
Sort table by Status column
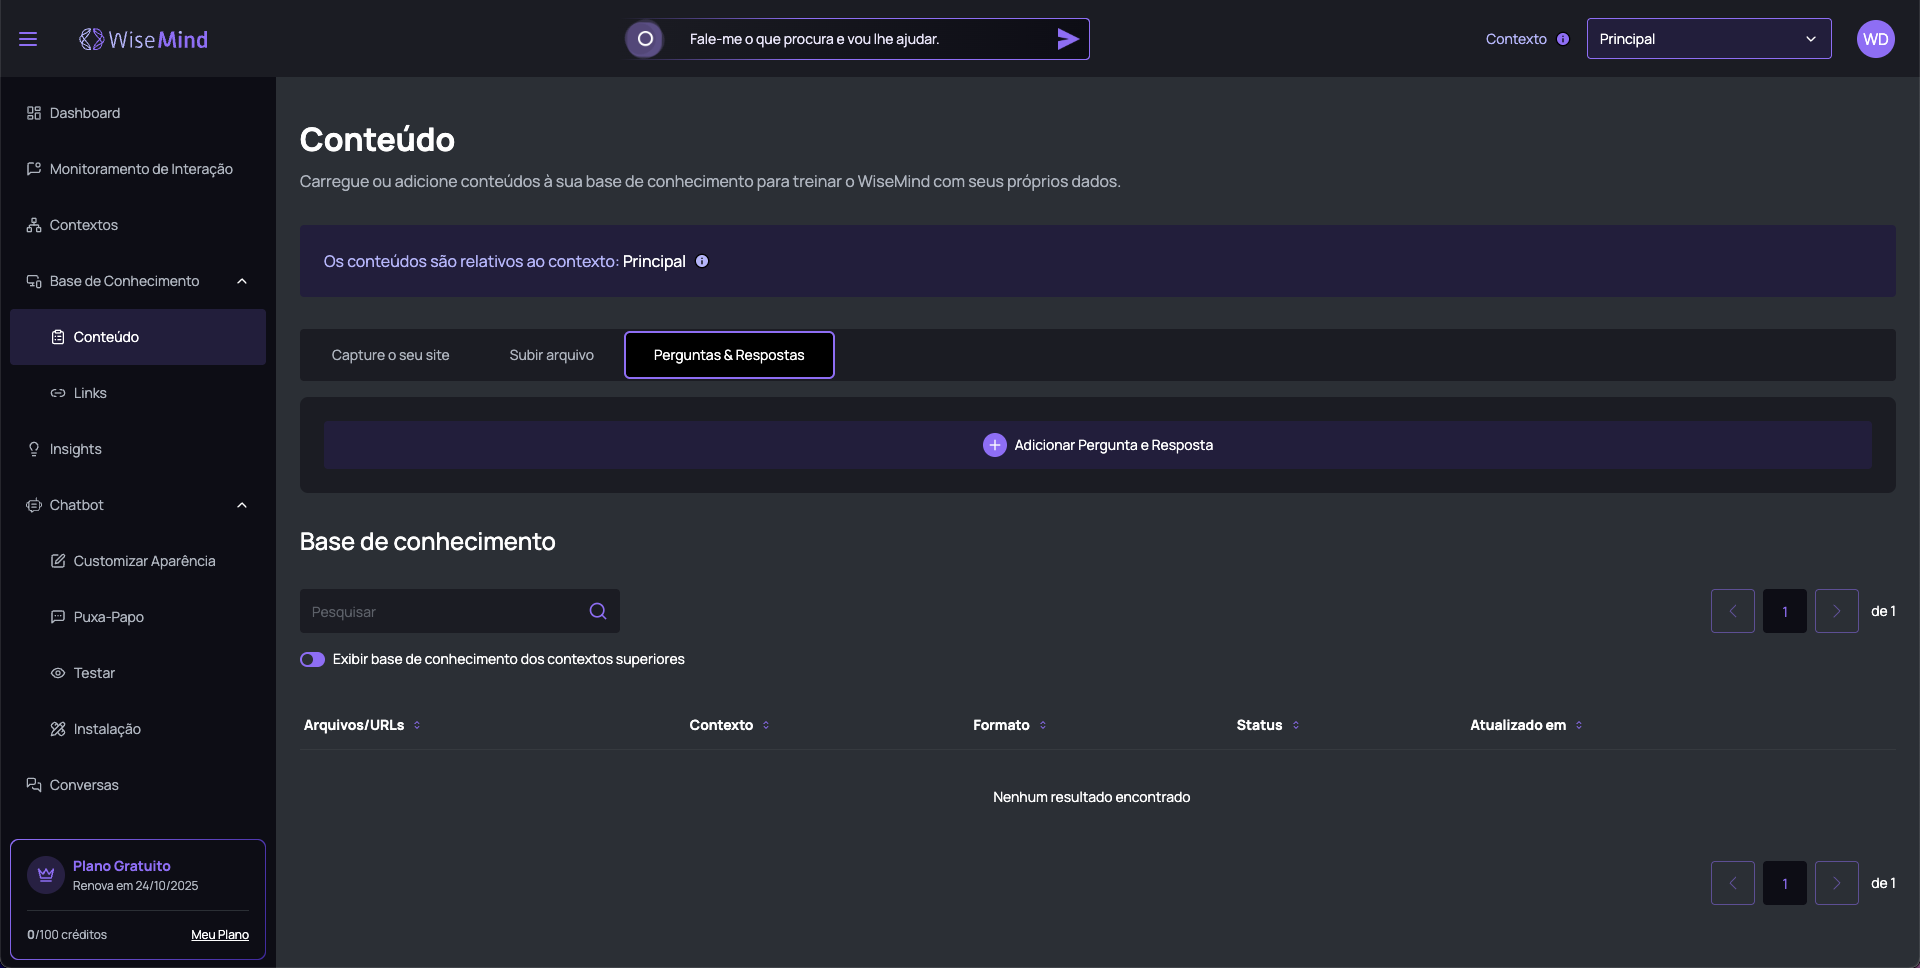click(x=1296, y=725)
